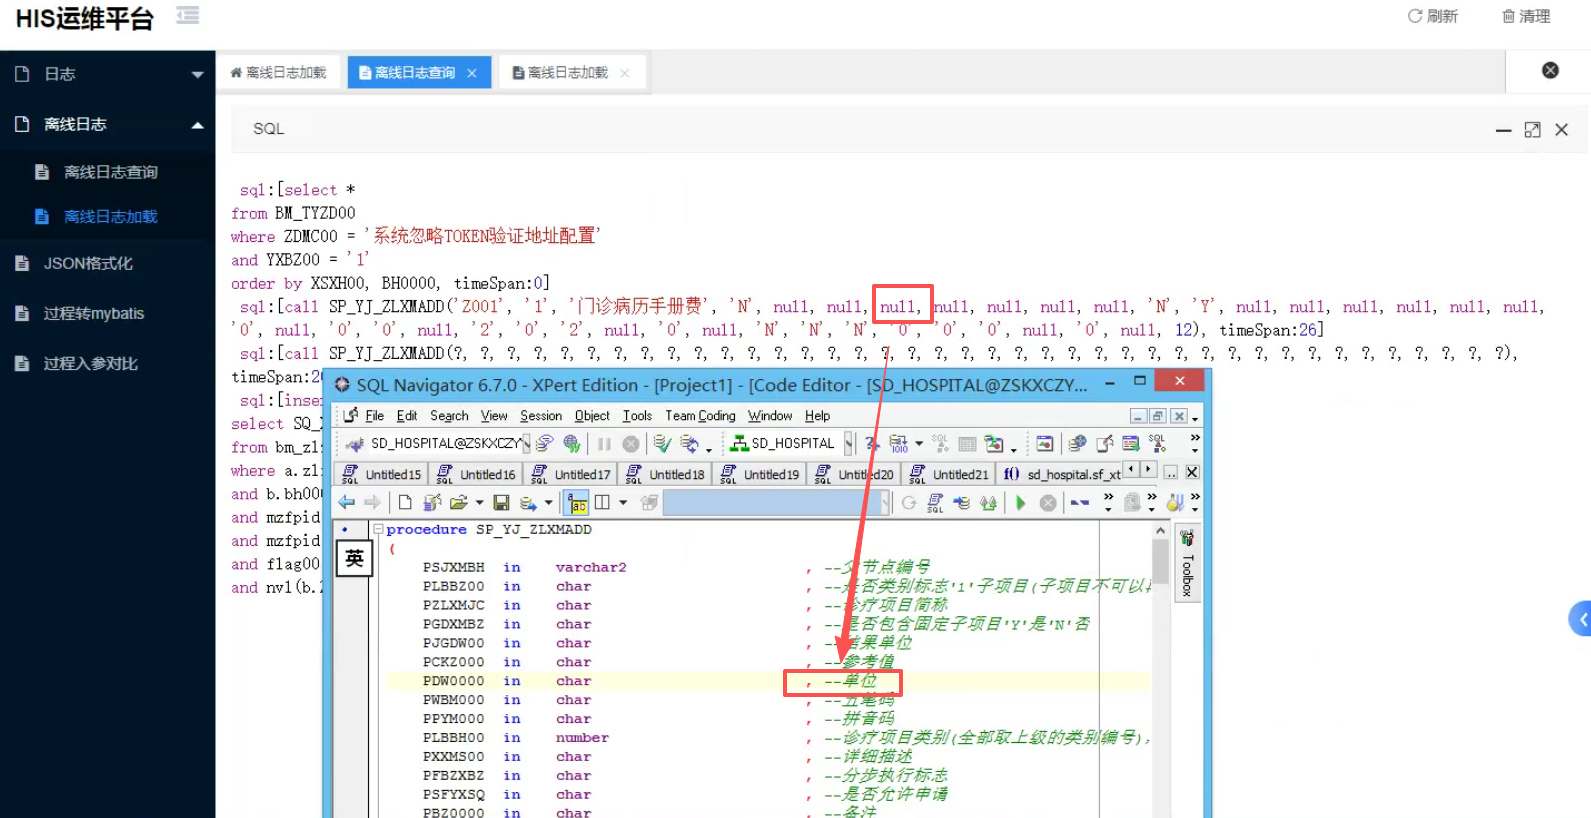
Task: Maximize the SQL panel with the expand icon
Action: coord(1532,130)
